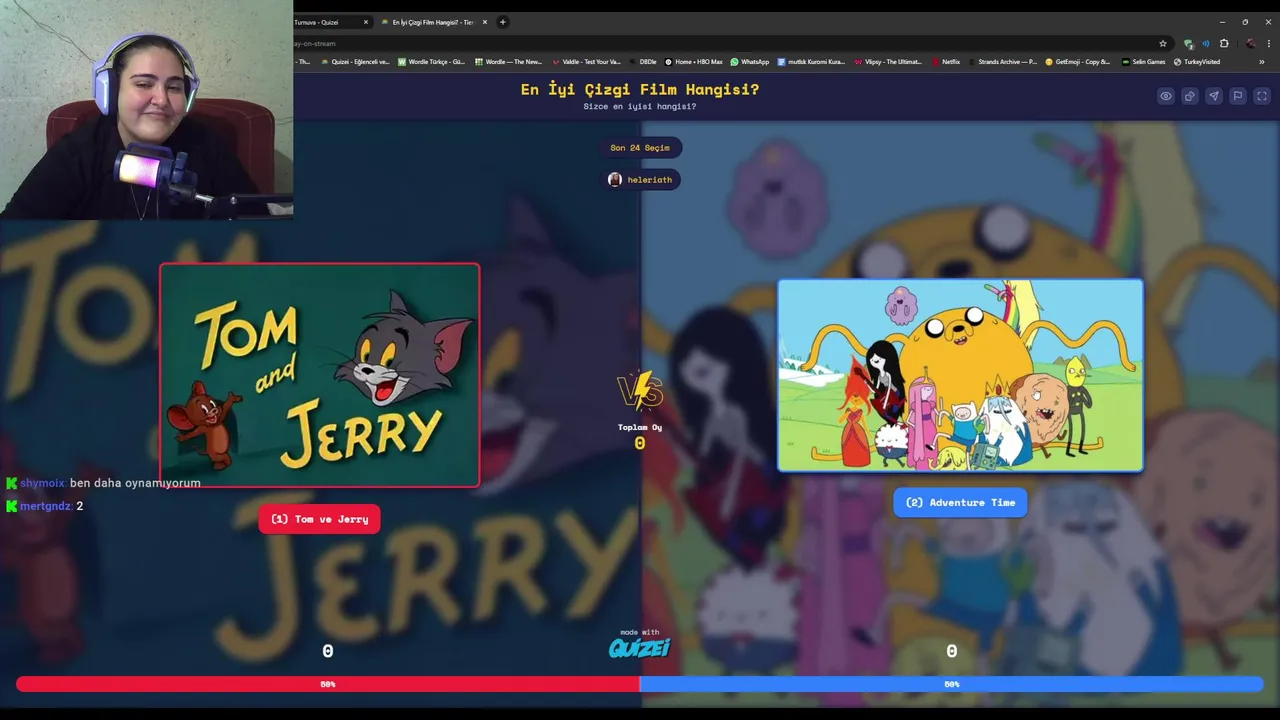Click the Toplam Oy vote counter
Viewport: 1280px width, 720px height.
[640, 436]
